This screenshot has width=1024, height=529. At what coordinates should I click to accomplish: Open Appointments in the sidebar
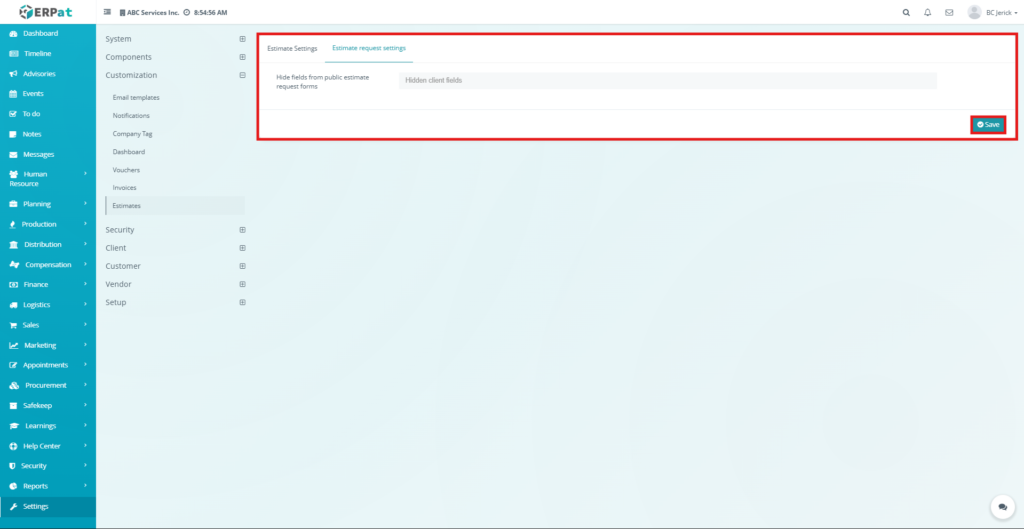pos(48,365)
